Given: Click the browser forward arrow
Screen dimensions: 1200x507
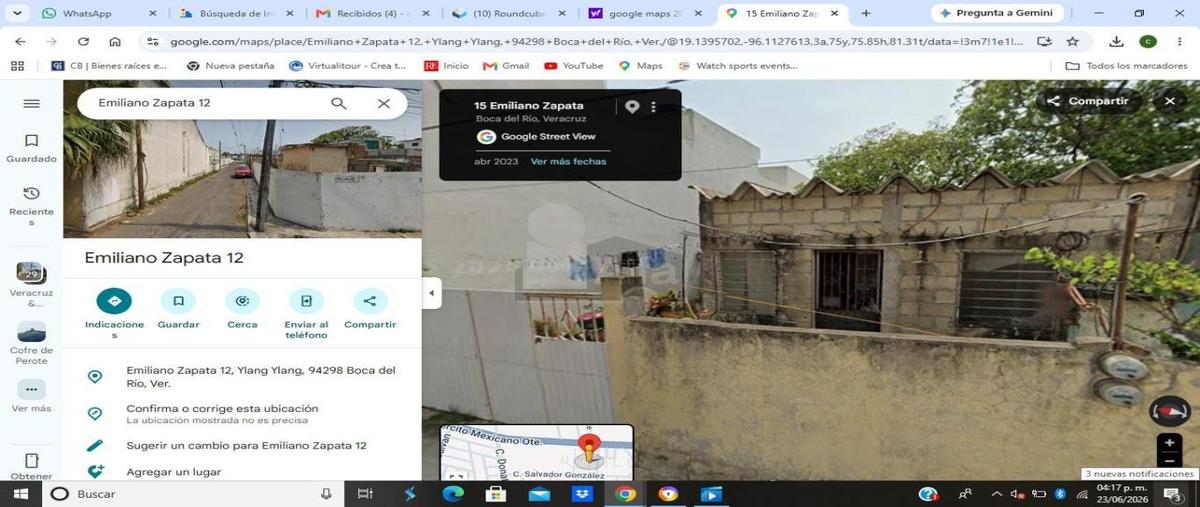Looking at the screenshot, I should pos(51,42).
